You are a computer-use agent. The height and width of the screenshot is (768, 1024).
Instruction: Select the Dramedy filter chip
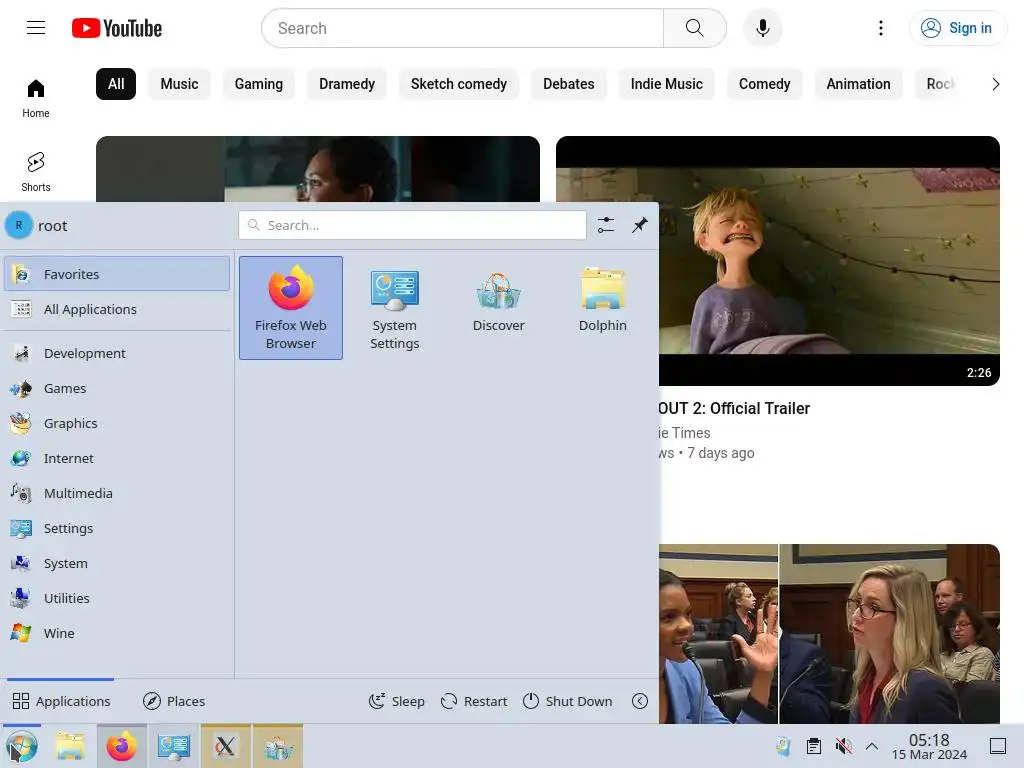click(347, 84)
